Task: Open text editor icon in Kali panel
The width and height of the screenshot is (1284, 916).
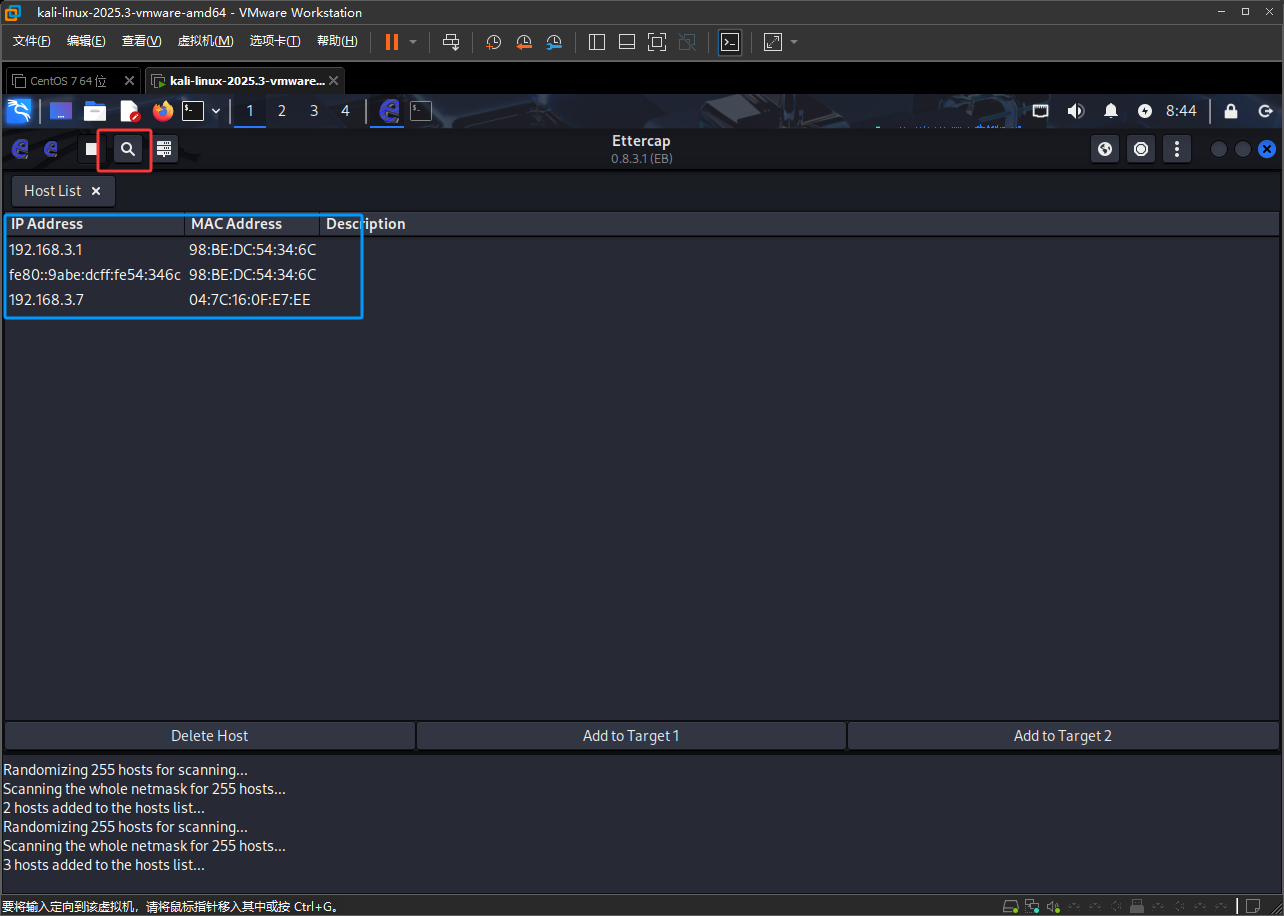Action: (x=130, y=111)
